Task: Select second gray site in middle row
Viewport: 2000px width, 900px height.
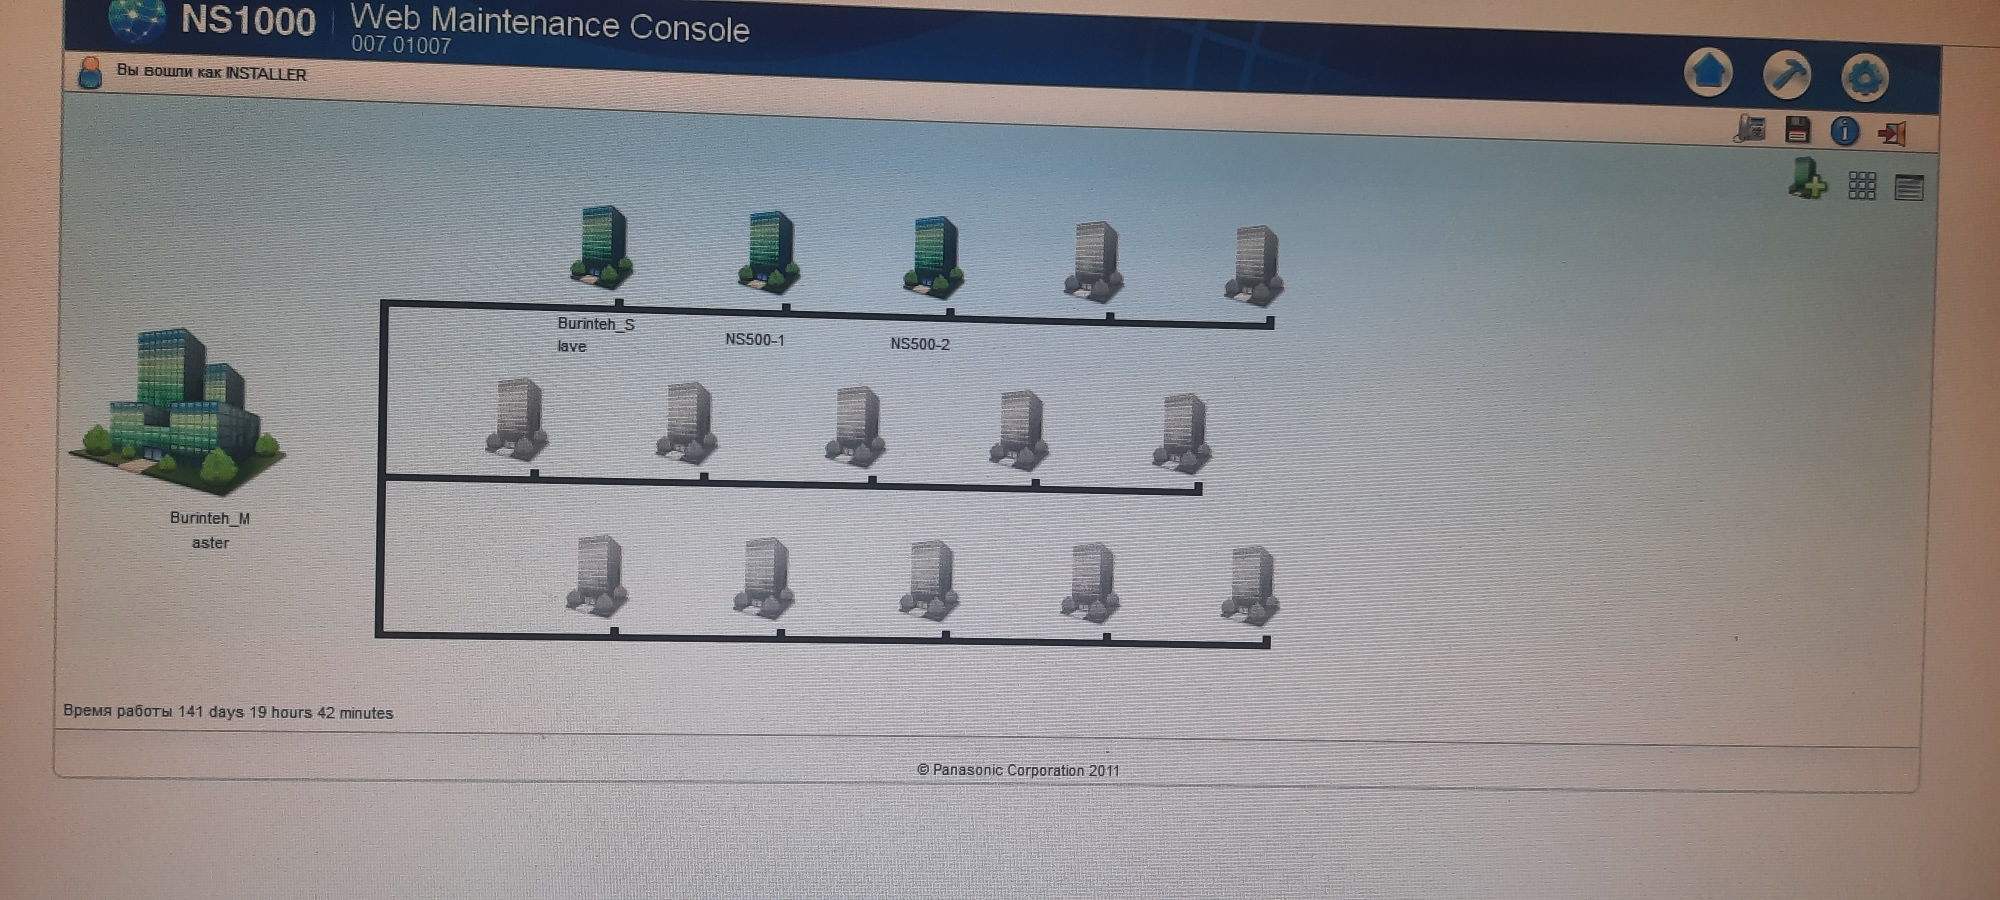Action: (x=687, y=423)
